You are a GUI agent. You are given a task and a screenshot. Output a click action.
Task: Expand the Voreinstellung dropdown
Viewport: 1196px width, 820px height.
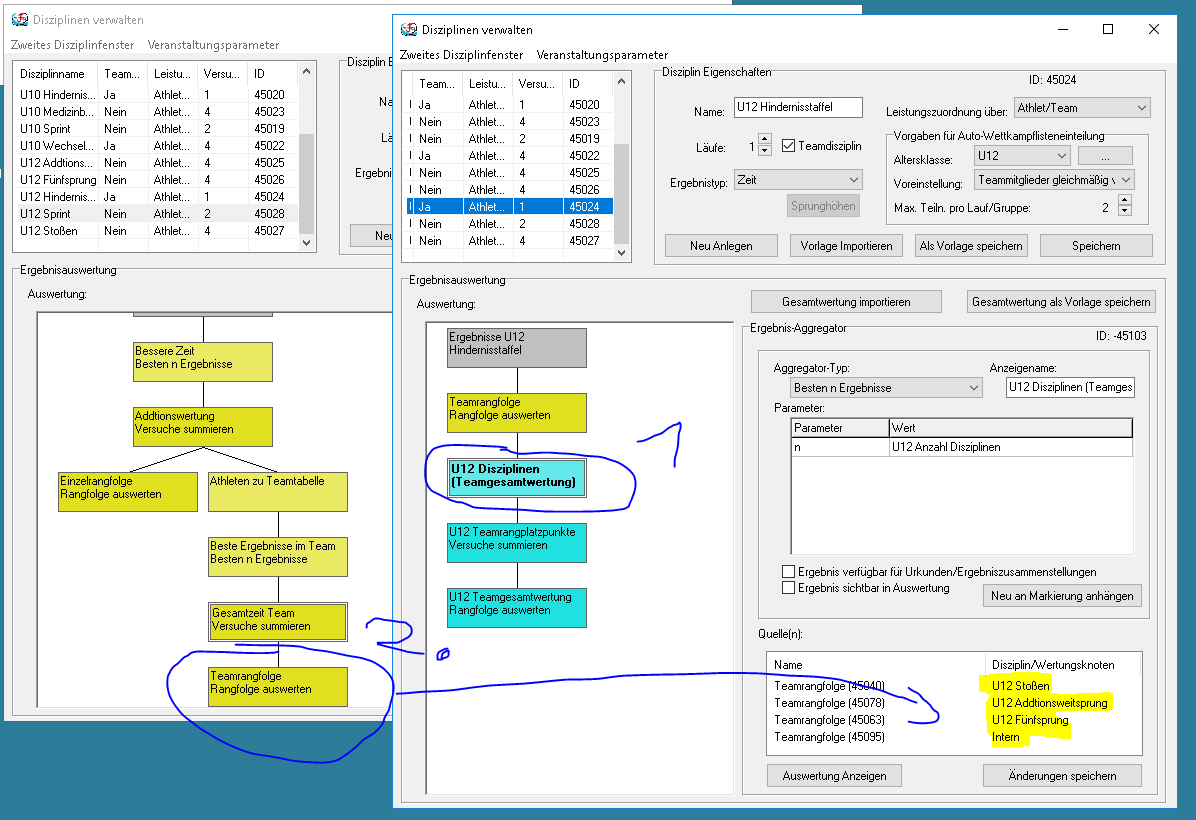(x=1055, y=180)
